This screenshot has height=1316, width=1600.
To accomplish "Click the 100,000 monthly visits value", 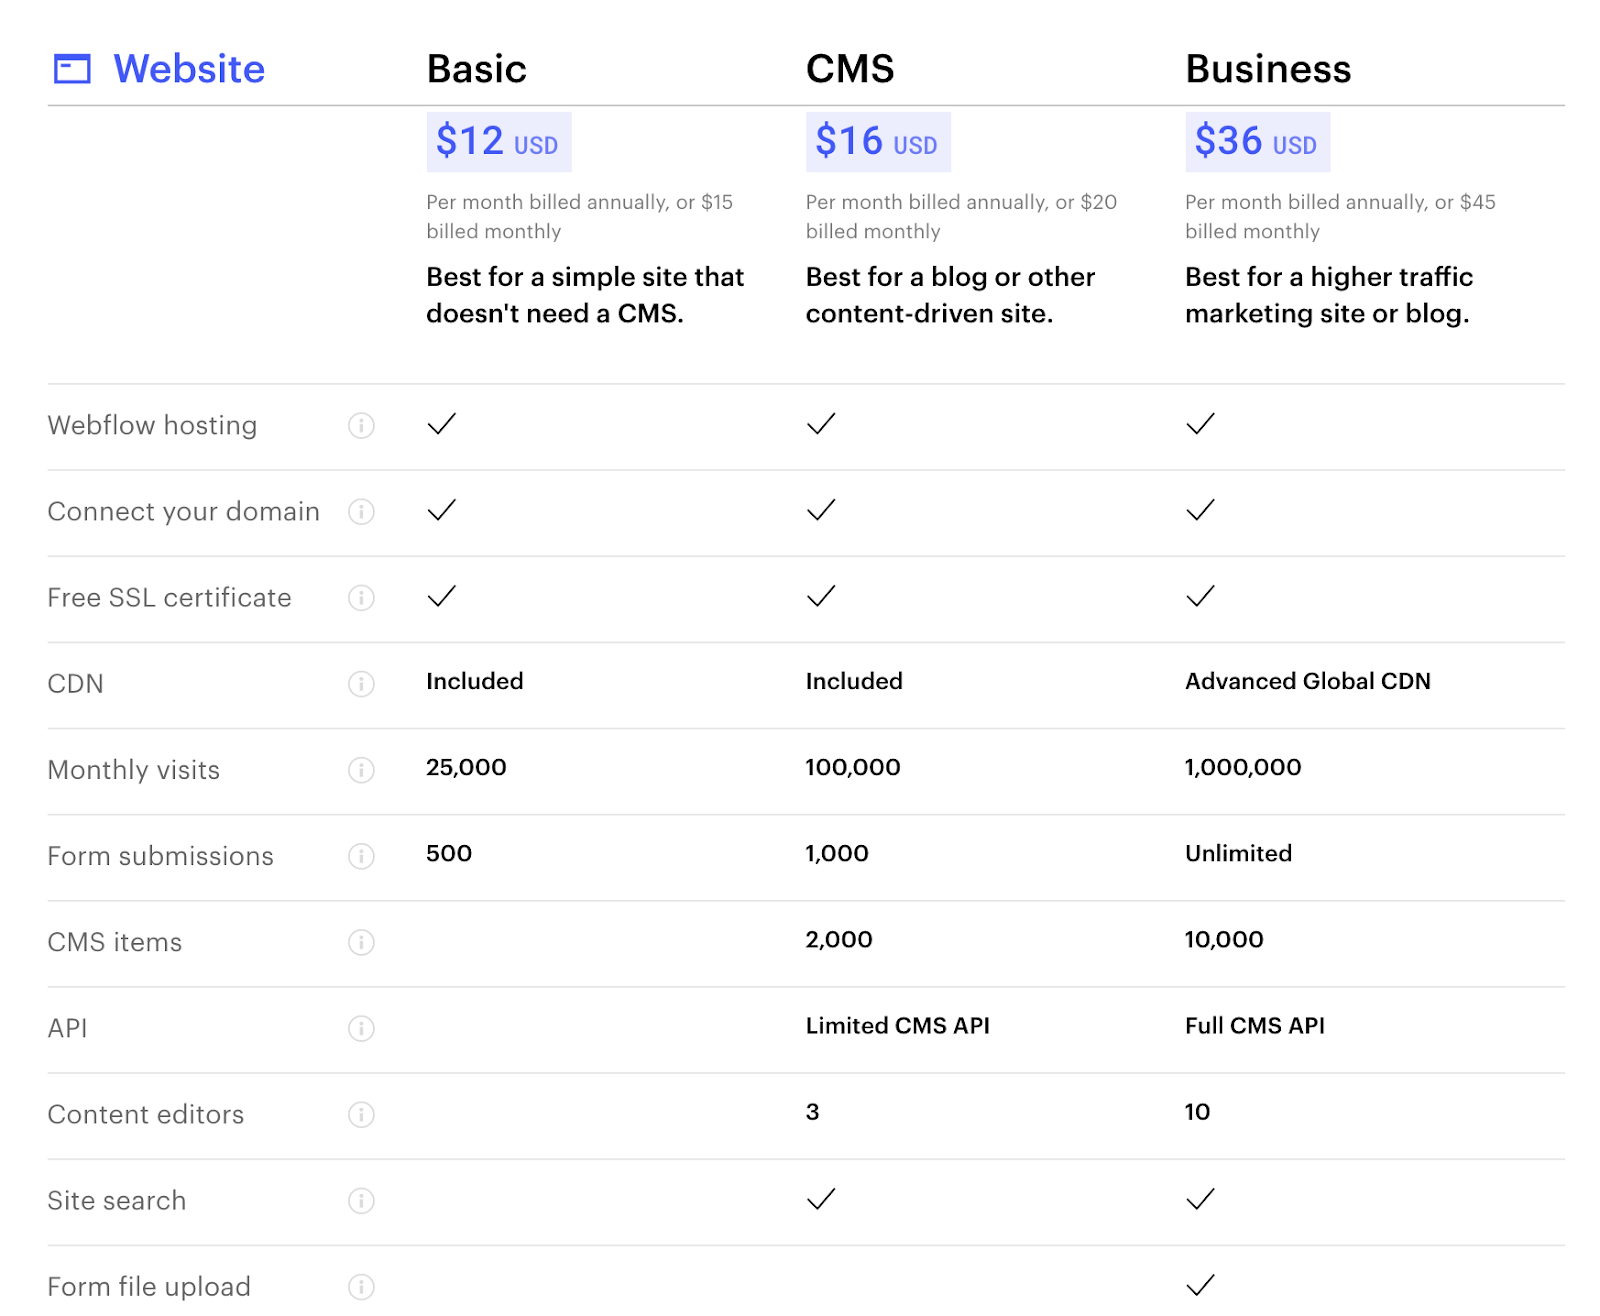I will point(853,767).
